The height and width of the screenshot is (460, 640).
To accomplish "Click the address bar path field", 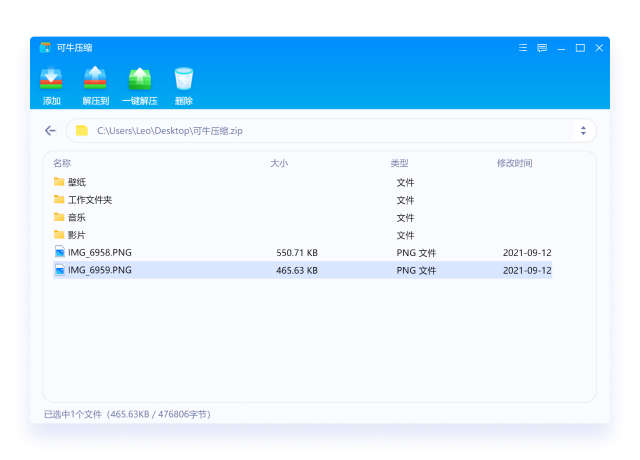I will click(x=300, y=131).
